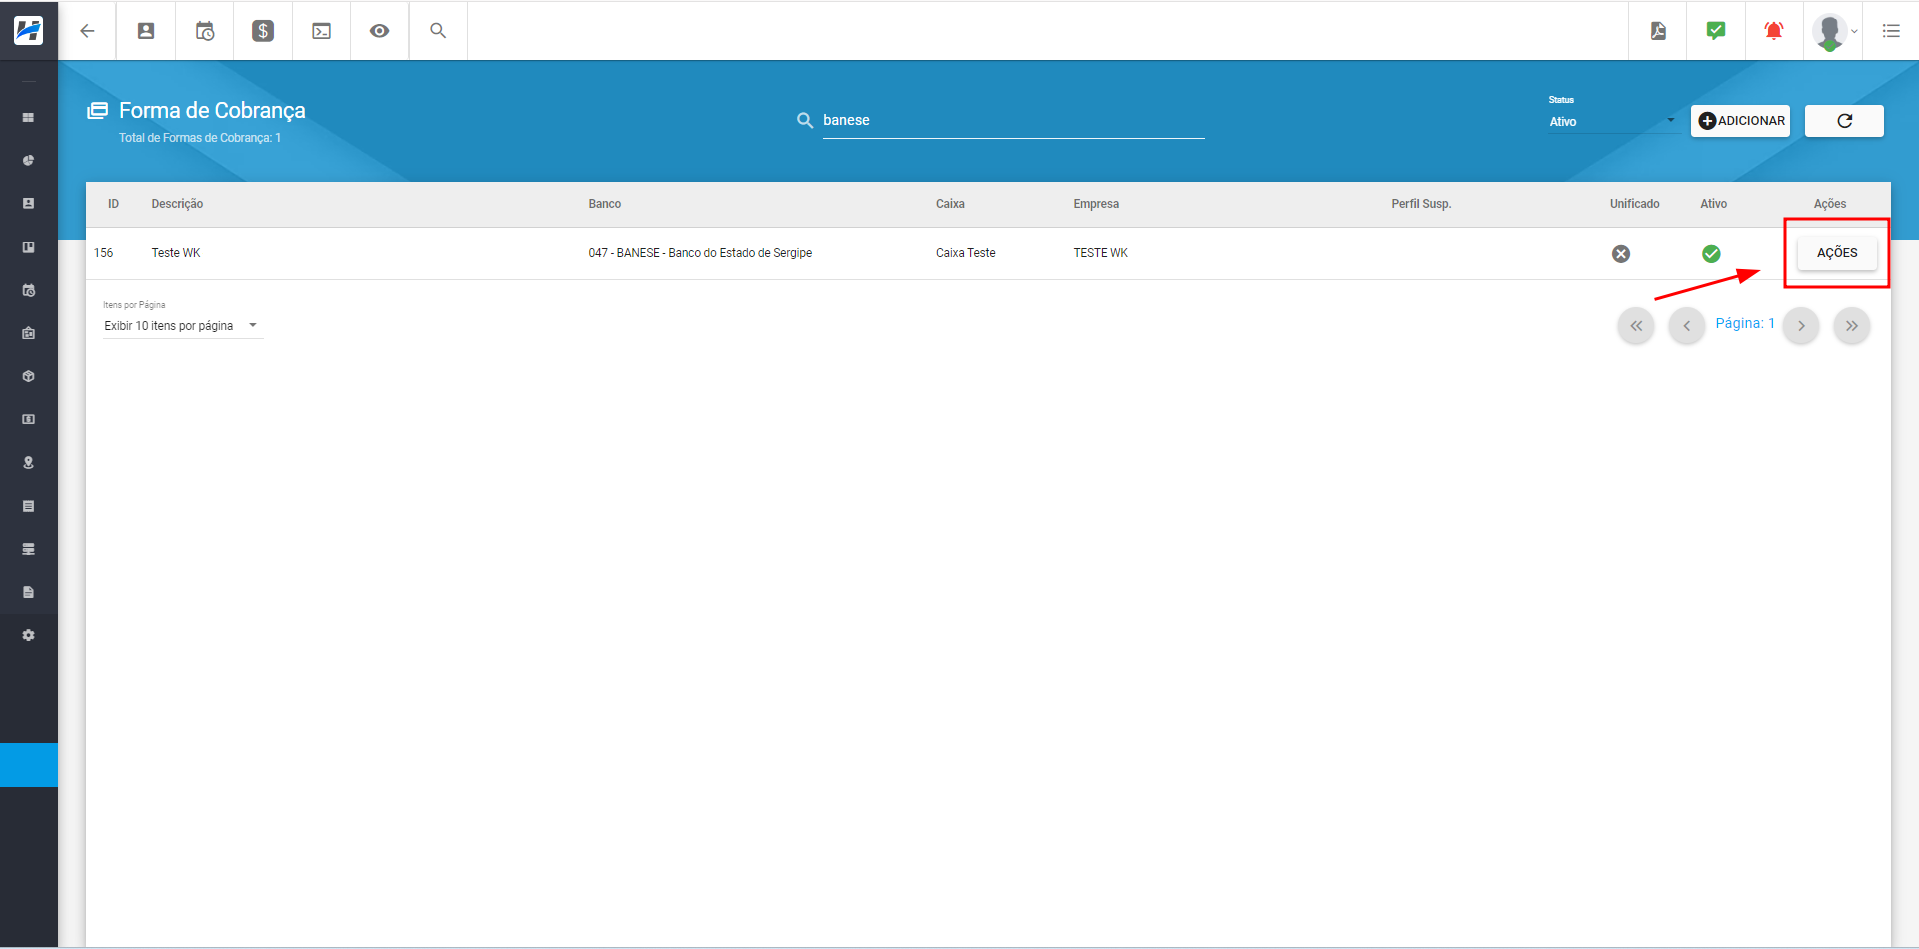Click the ID 156 cell
Viewport: 1919px width, 949px height.
click(x=104, y=253)
